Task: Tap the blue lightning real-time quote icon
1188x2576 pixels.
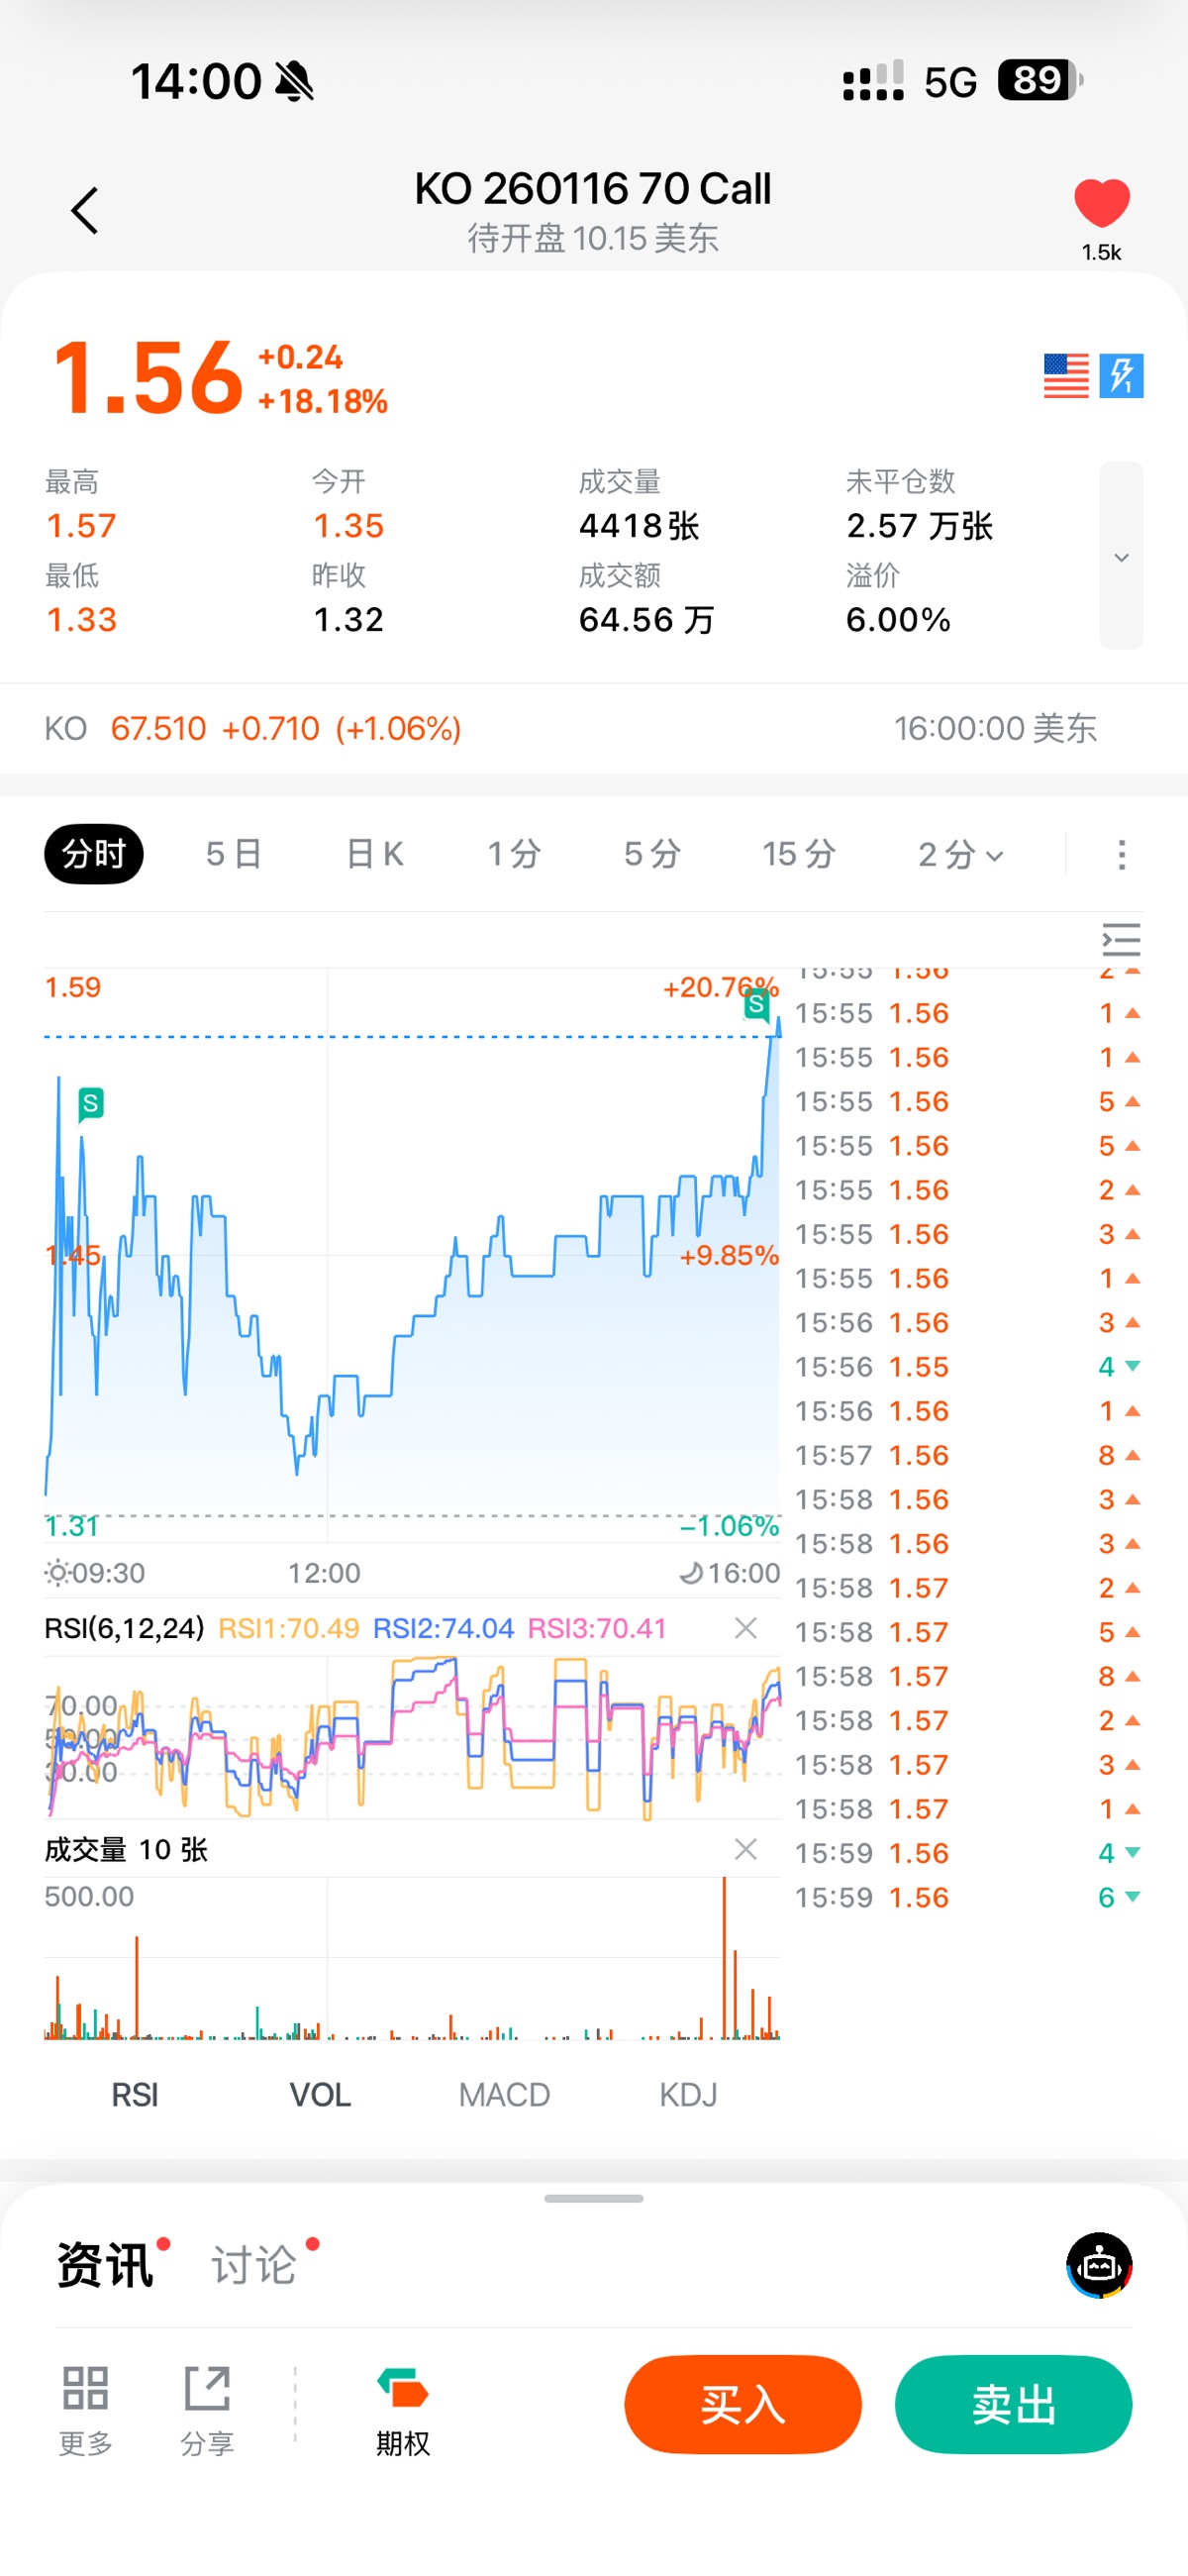Action: click(x=1121, y=376)
